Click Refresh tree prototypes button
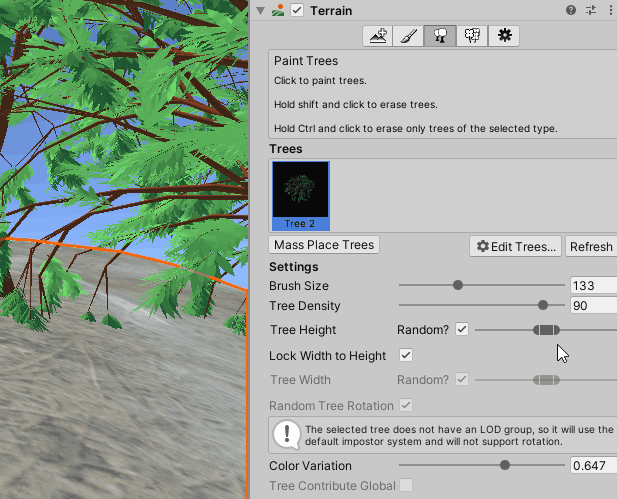The image size is (617, 499). tap(591, 247)
